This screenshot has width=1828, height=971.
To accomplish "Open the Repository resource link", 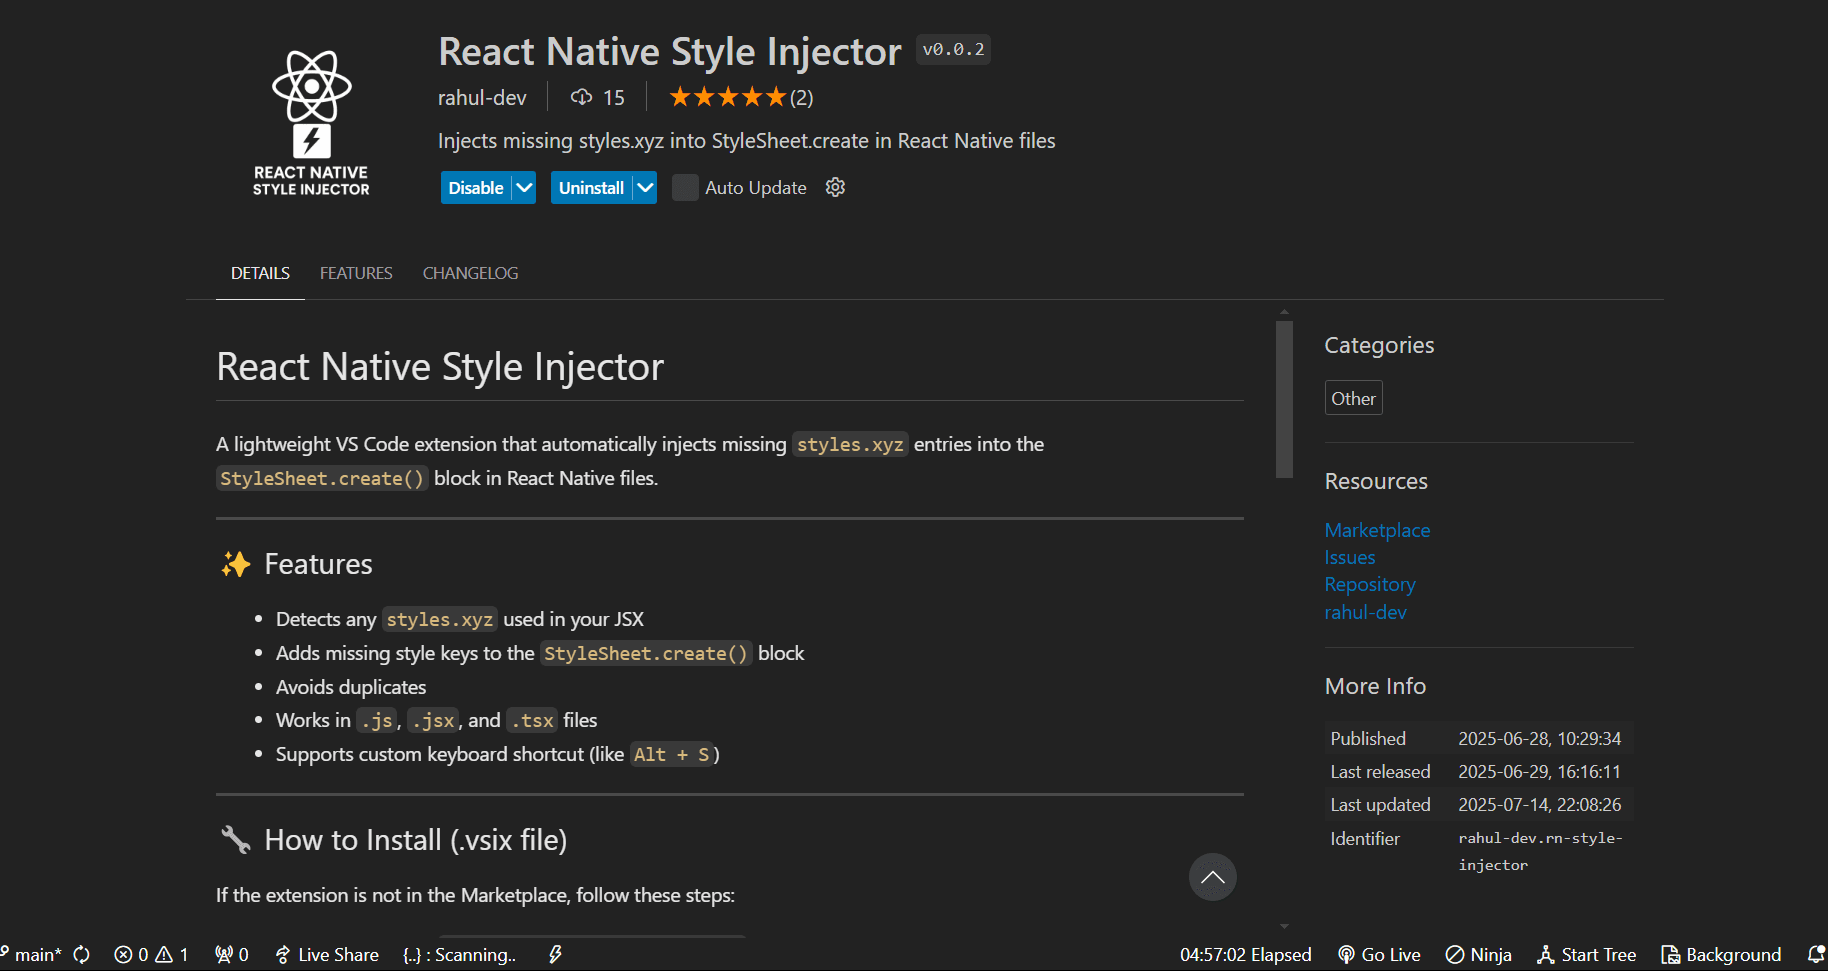I will click(1370, 584).
